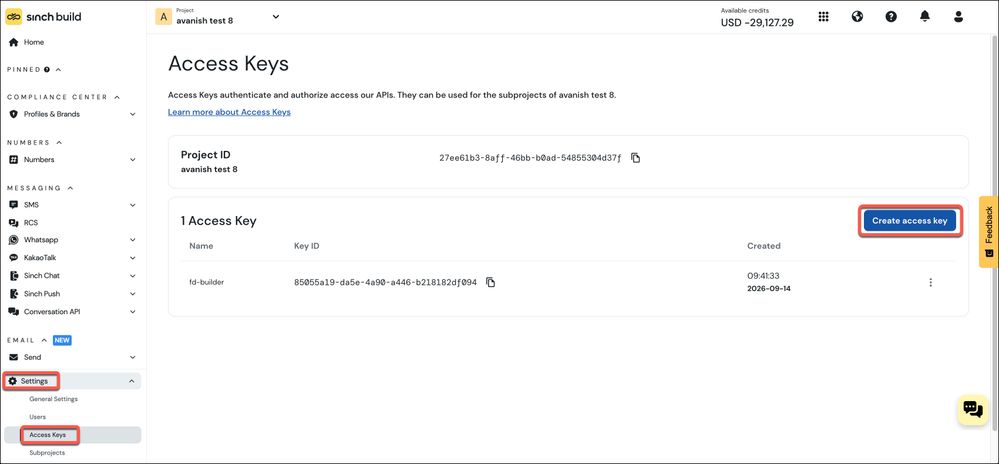Image resolution: width=999 pixels, height=464 pixels.
Task: Expand the Profiles & Brands menu chevron
Action: (x=133, y=114)
